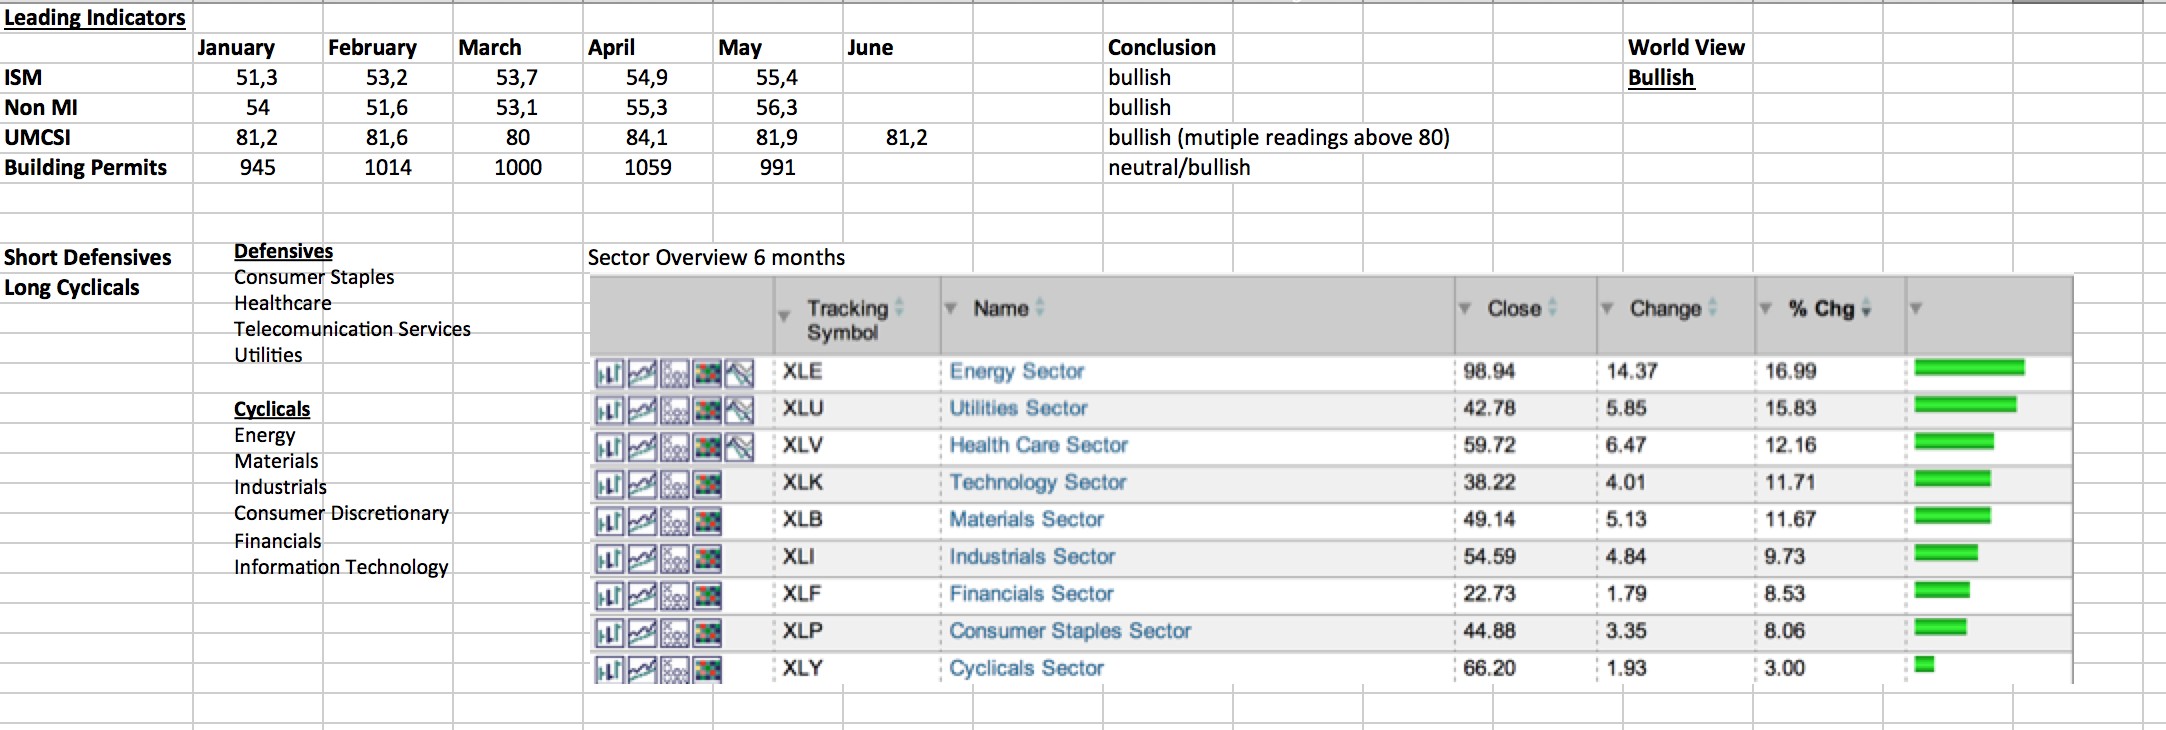Toggle the sort arrows beside Name header
Screen dimensions: 2166x730
[1040, 308]
